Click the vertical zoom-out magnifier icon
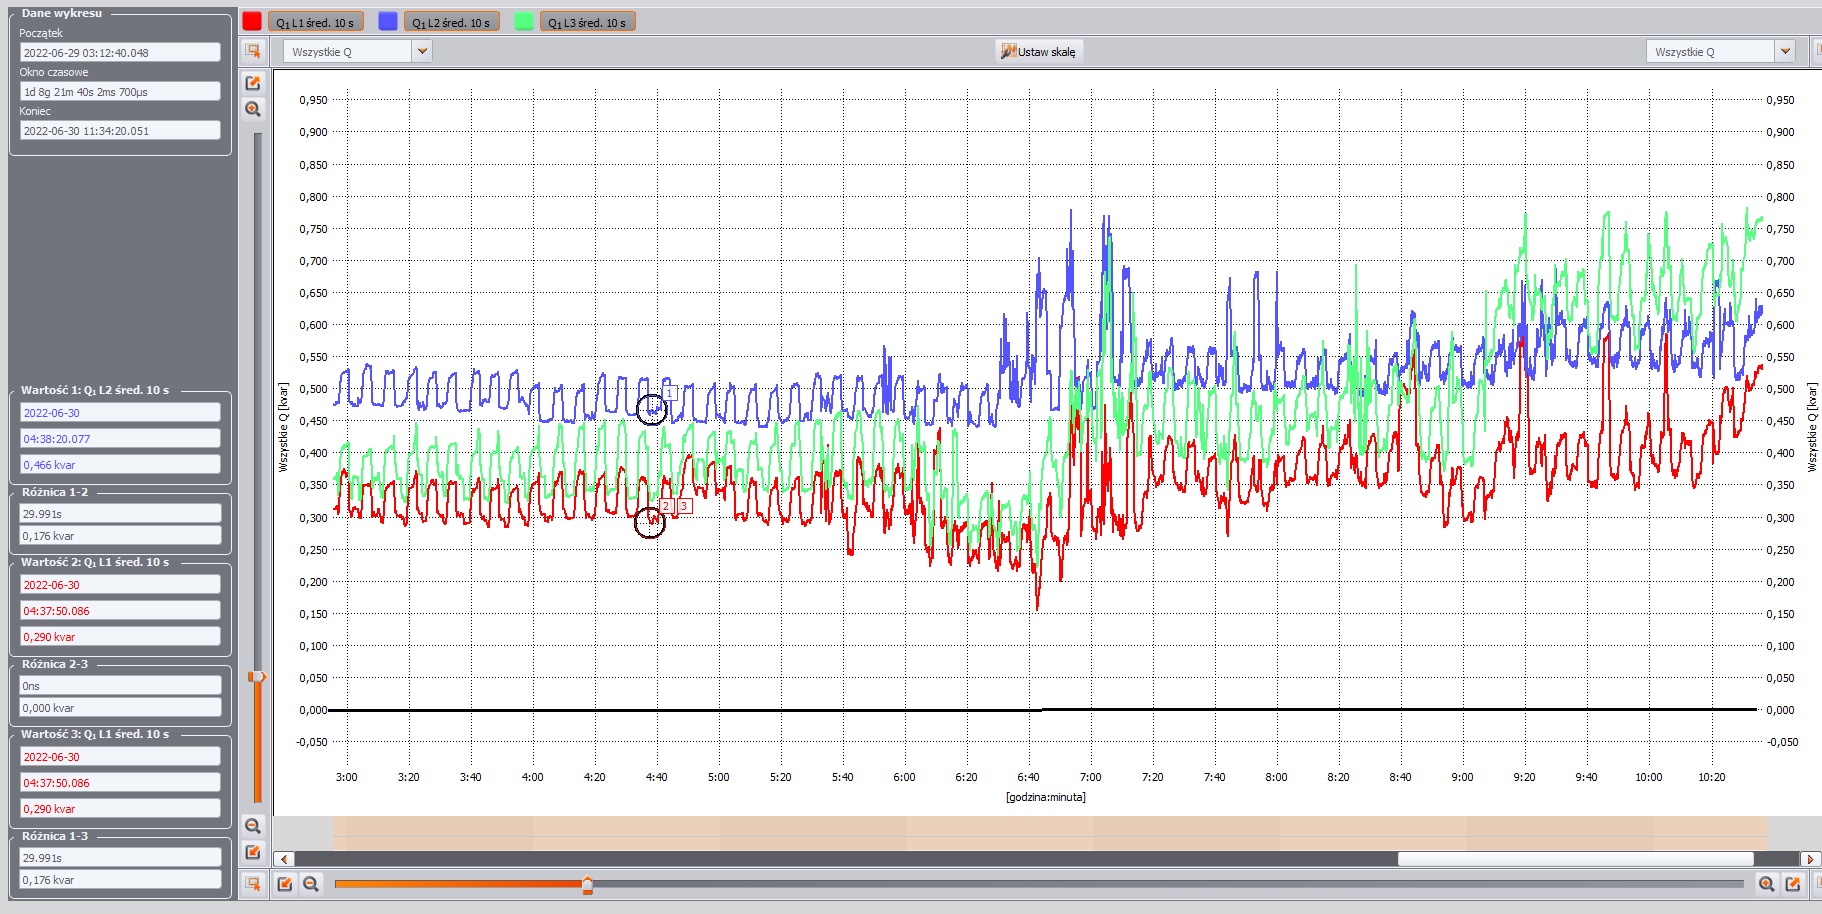The width and height of the screenshot is (1822, 914). 253,826
